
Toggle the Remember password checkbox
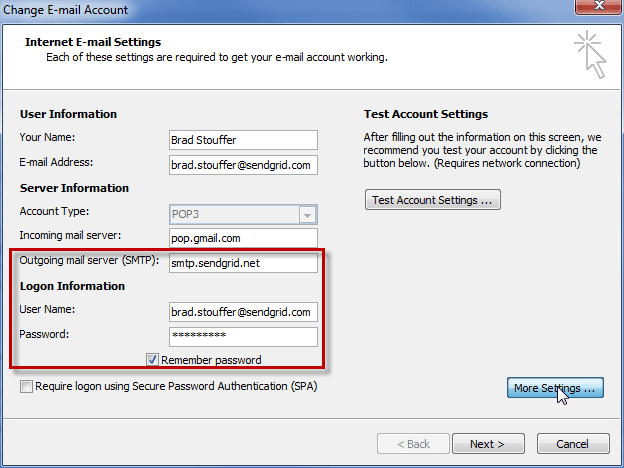(x=153, y=359)
